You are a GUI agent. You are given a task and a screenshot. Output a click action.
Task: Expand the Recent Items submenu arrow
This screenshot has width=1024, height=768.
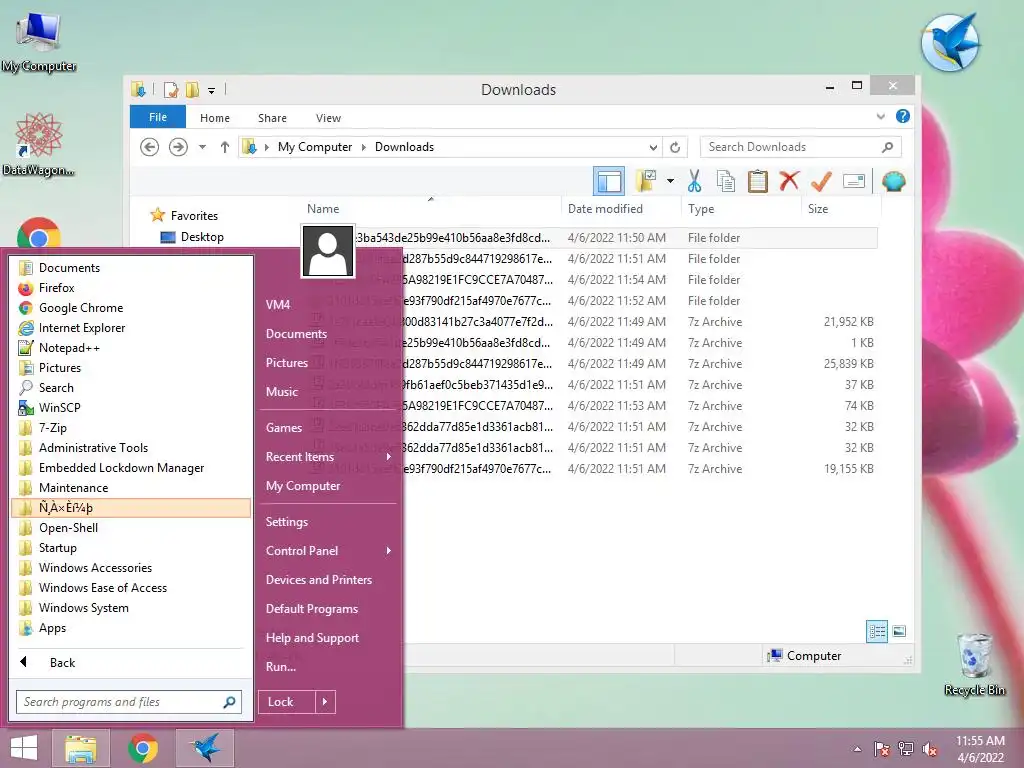coord(389,456)
